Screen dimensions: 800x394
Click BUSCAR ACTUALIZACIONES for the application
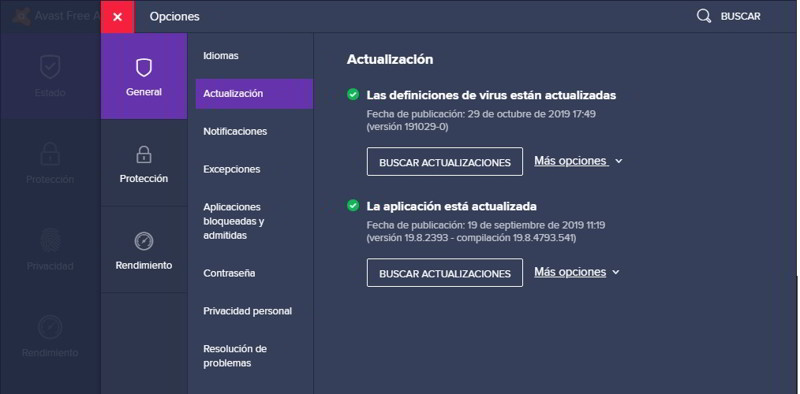445,273
